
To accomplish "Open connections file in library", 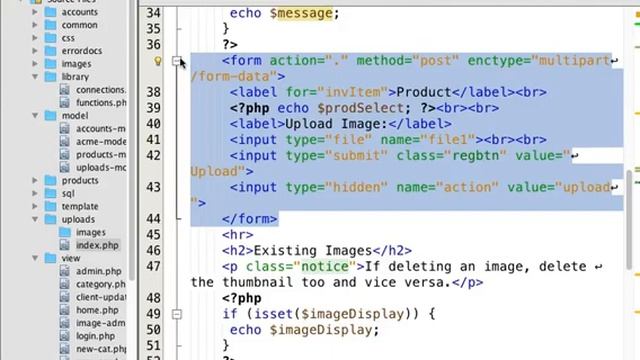I will coord(101,90).
